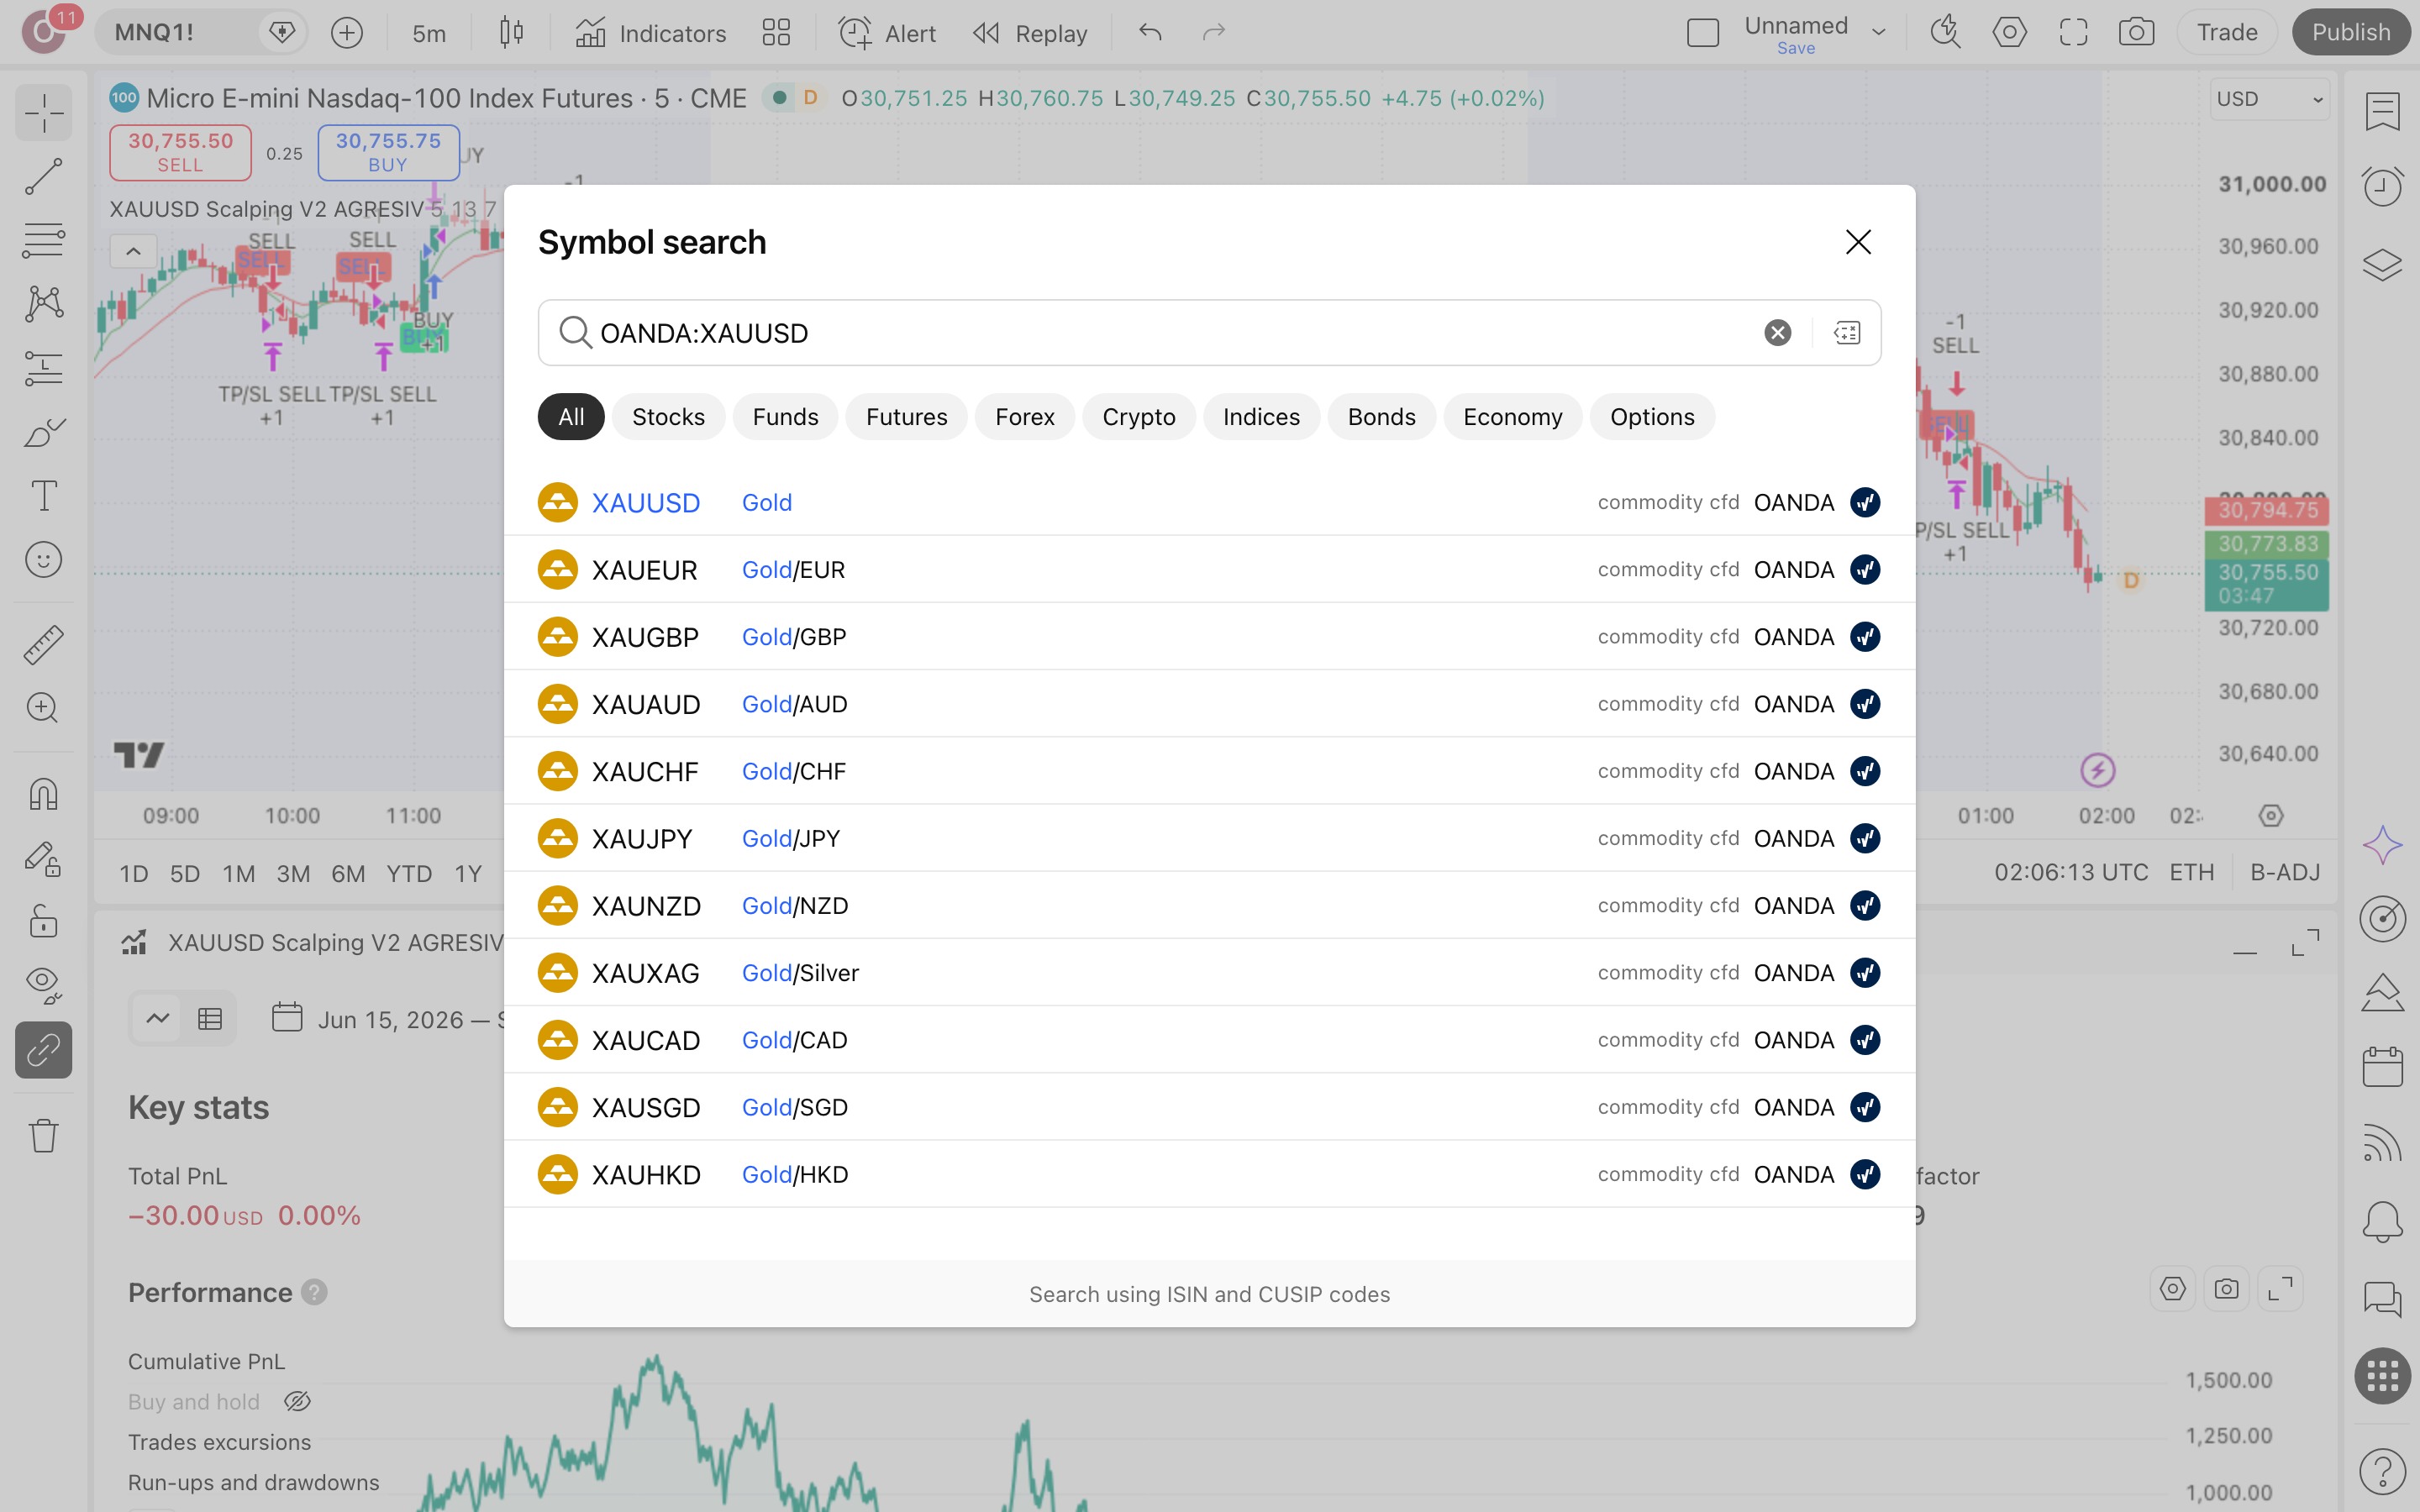Choose the XAUGBP Gold/GBP result

(1209, 637)
